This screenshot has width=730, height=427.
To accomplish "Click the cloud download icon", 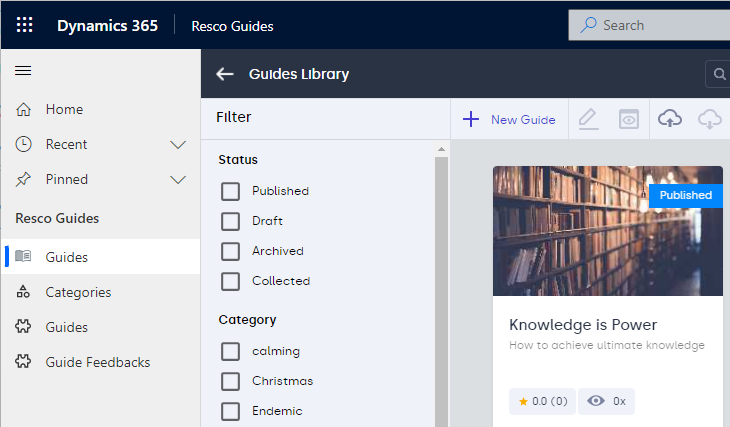I will [710, 119].
